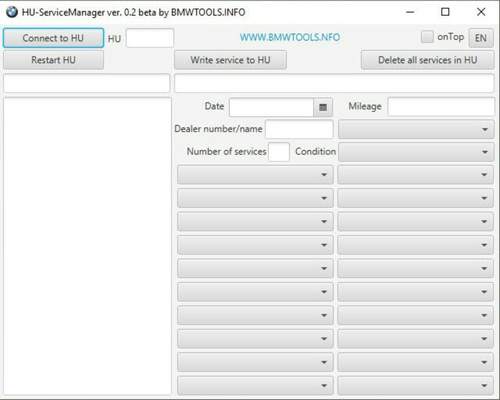The width and height of the screenshot is (500, 400).
Task: Open the date picker calendar icon
Action: click(x=323, y=107)
